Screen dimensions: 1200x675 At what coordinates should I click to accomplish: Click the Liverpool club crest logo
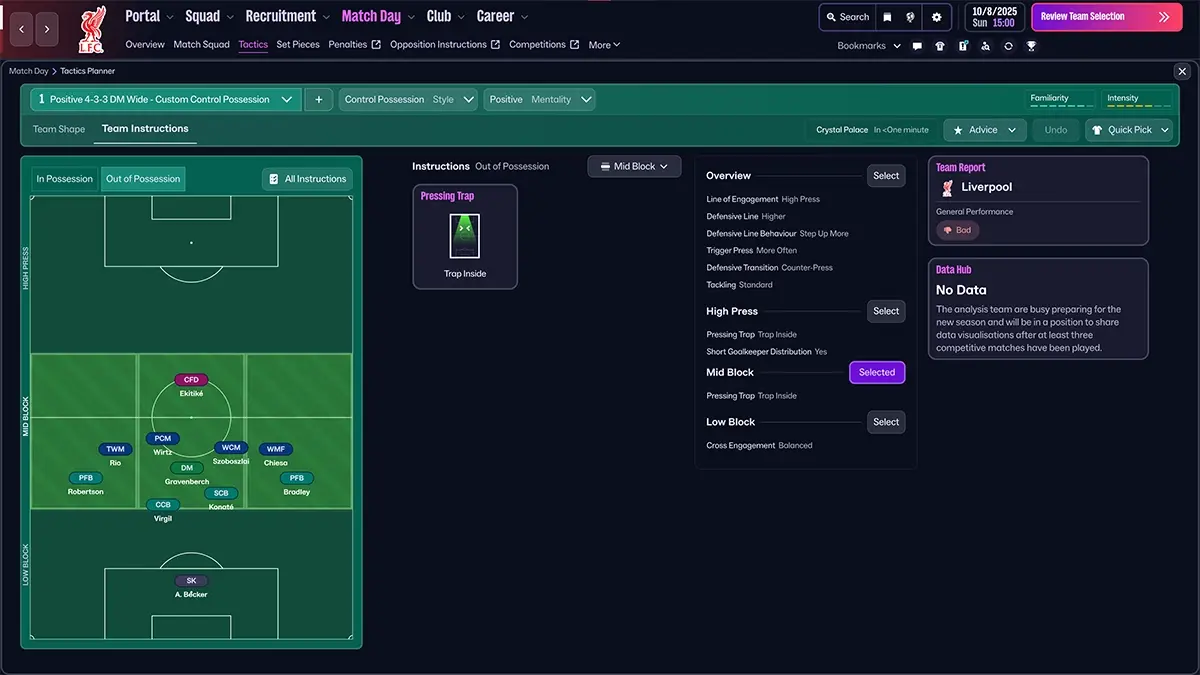[91, 30]
